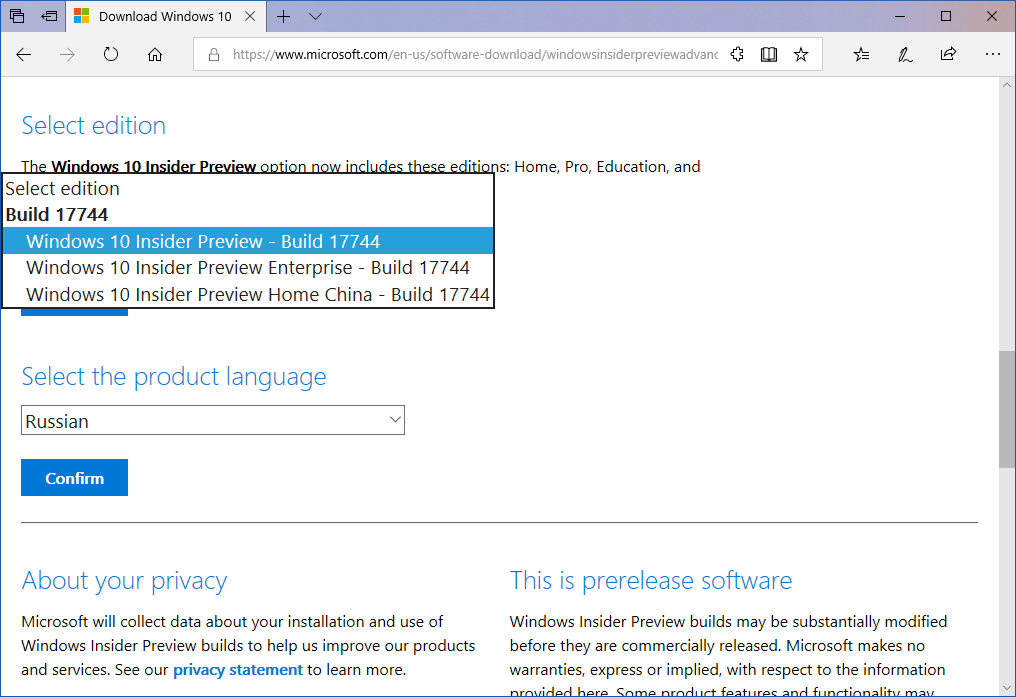Open the privacy statement link
1016x697 pixels.
237,669
